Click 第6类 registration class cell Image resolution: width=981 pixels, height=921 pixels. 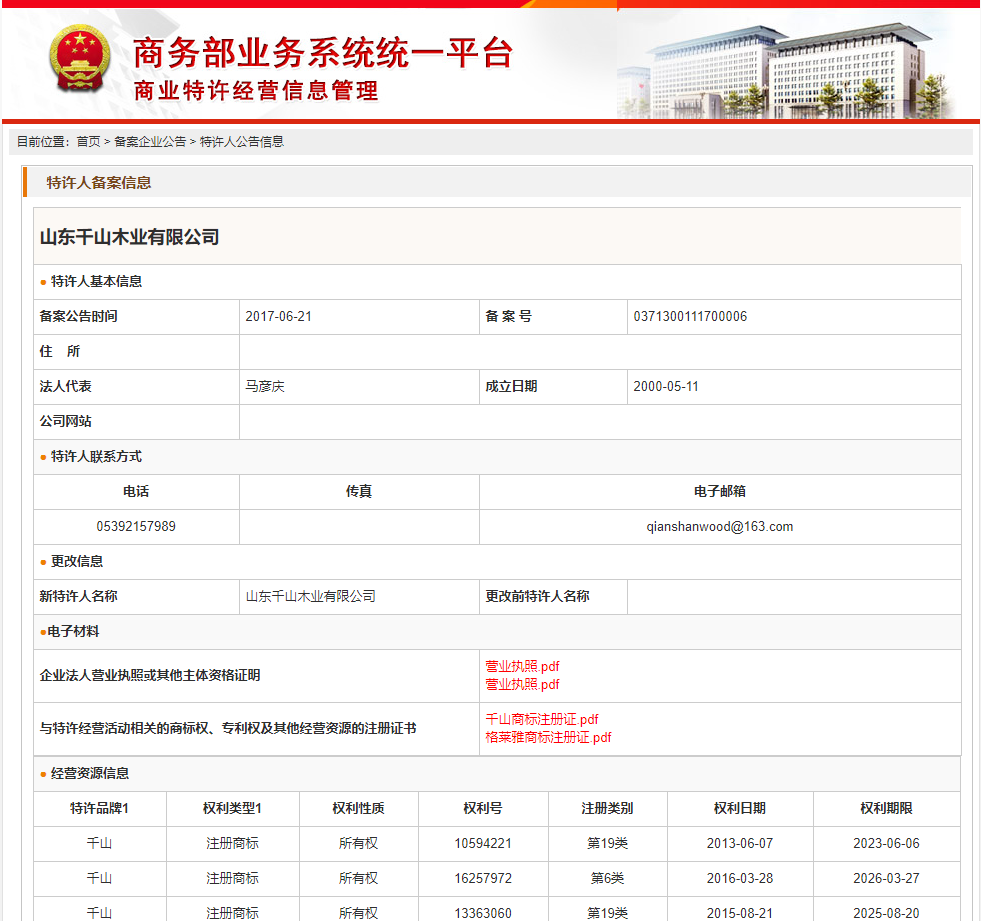pyautogui.click(x=607, y=878)
